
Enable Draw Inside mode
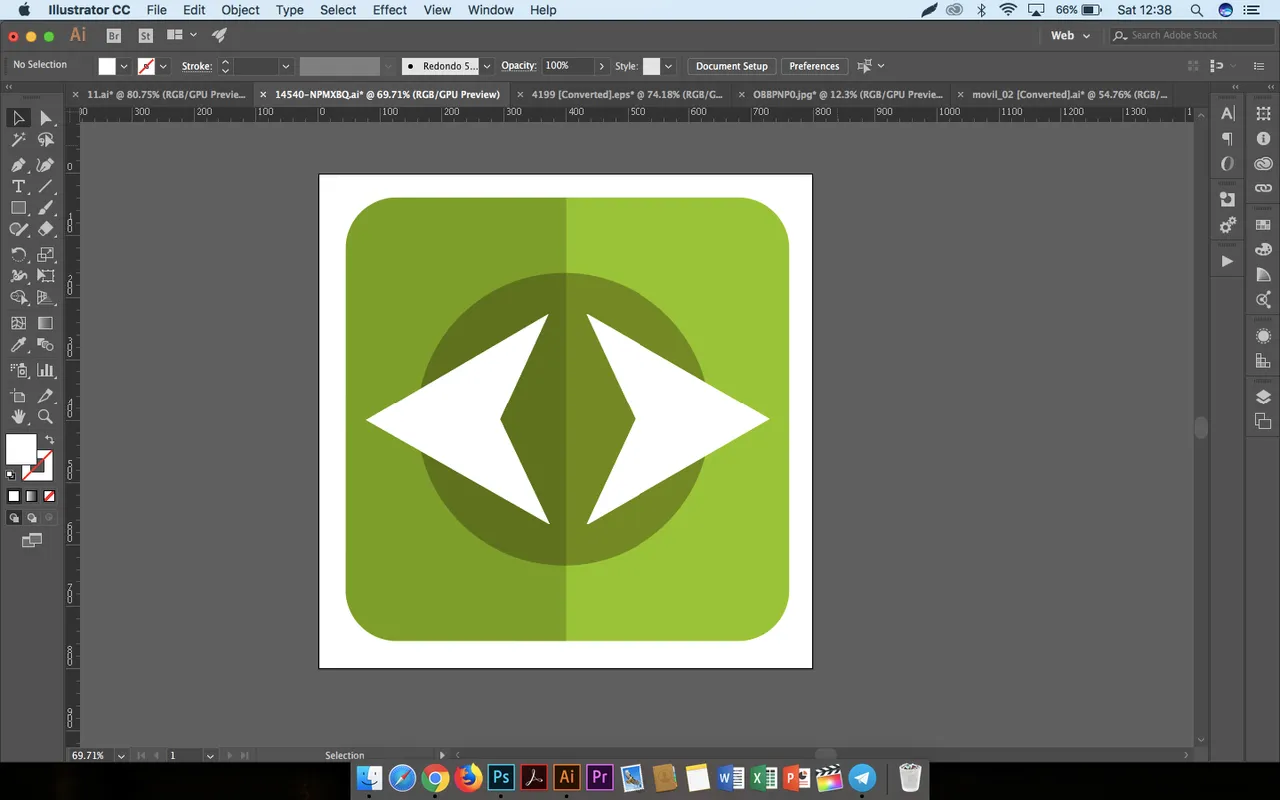pos(49,518)
